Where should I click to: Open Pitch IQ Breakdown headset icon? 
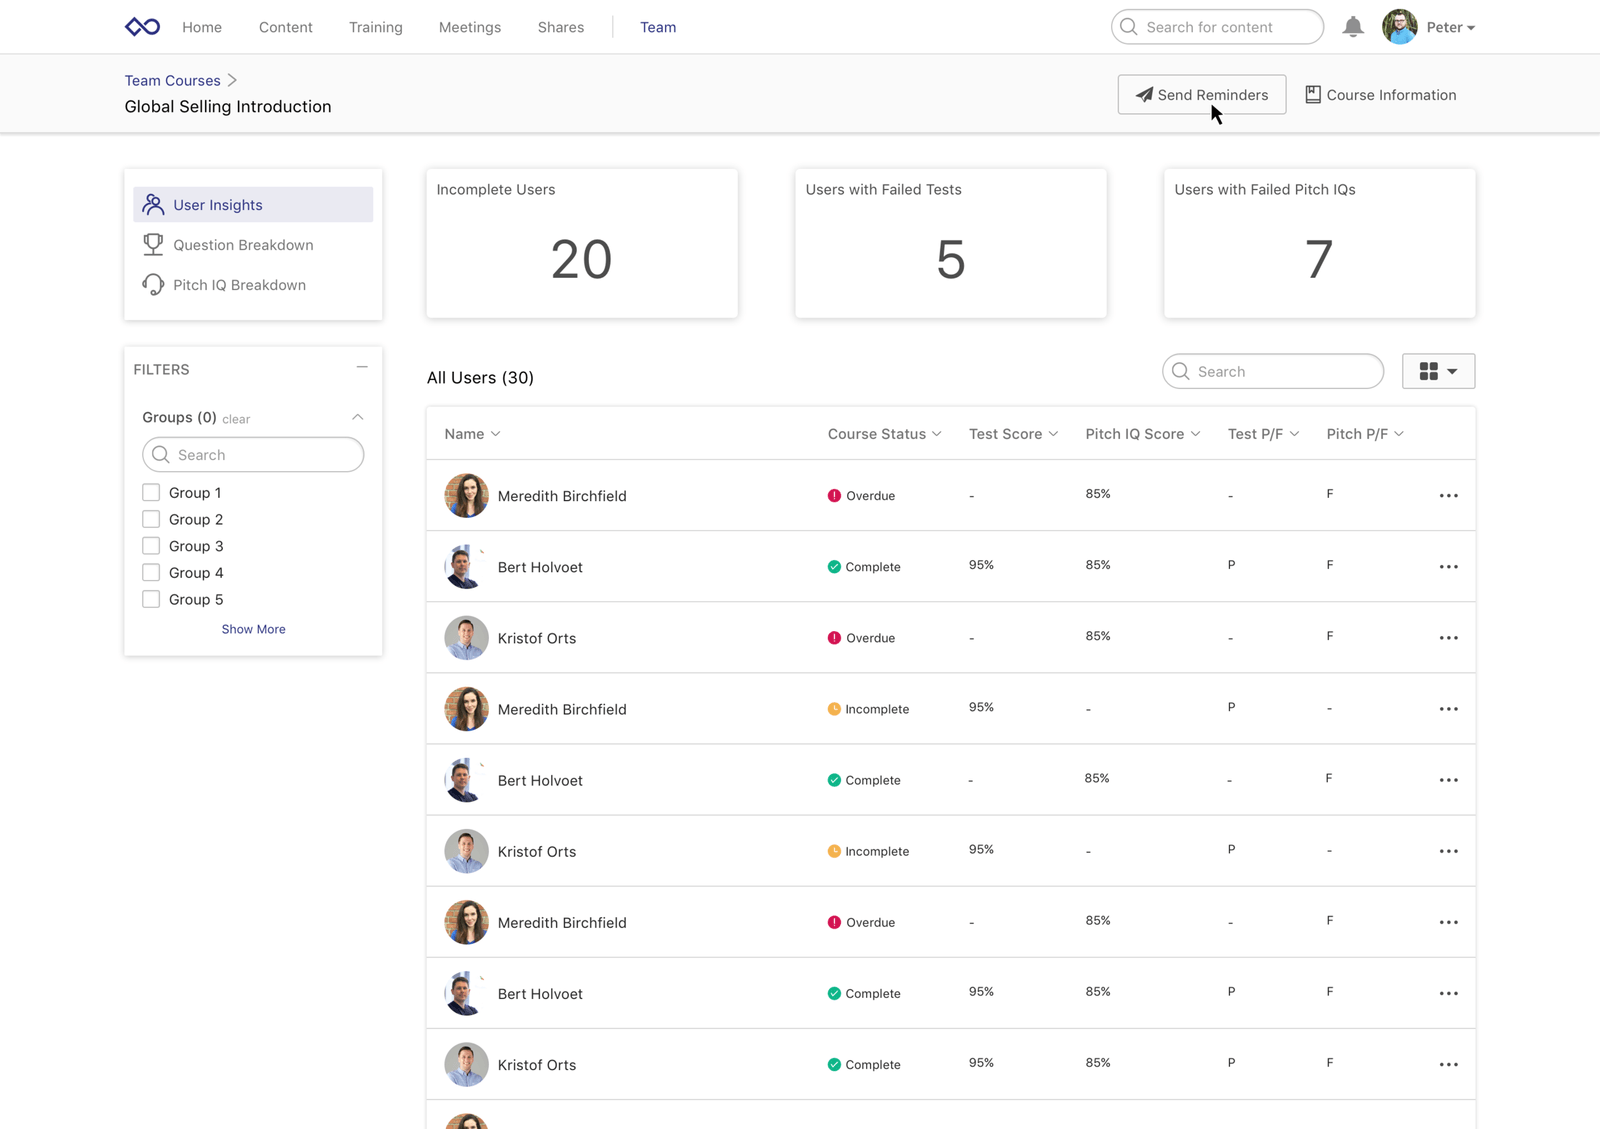(153, 285)
